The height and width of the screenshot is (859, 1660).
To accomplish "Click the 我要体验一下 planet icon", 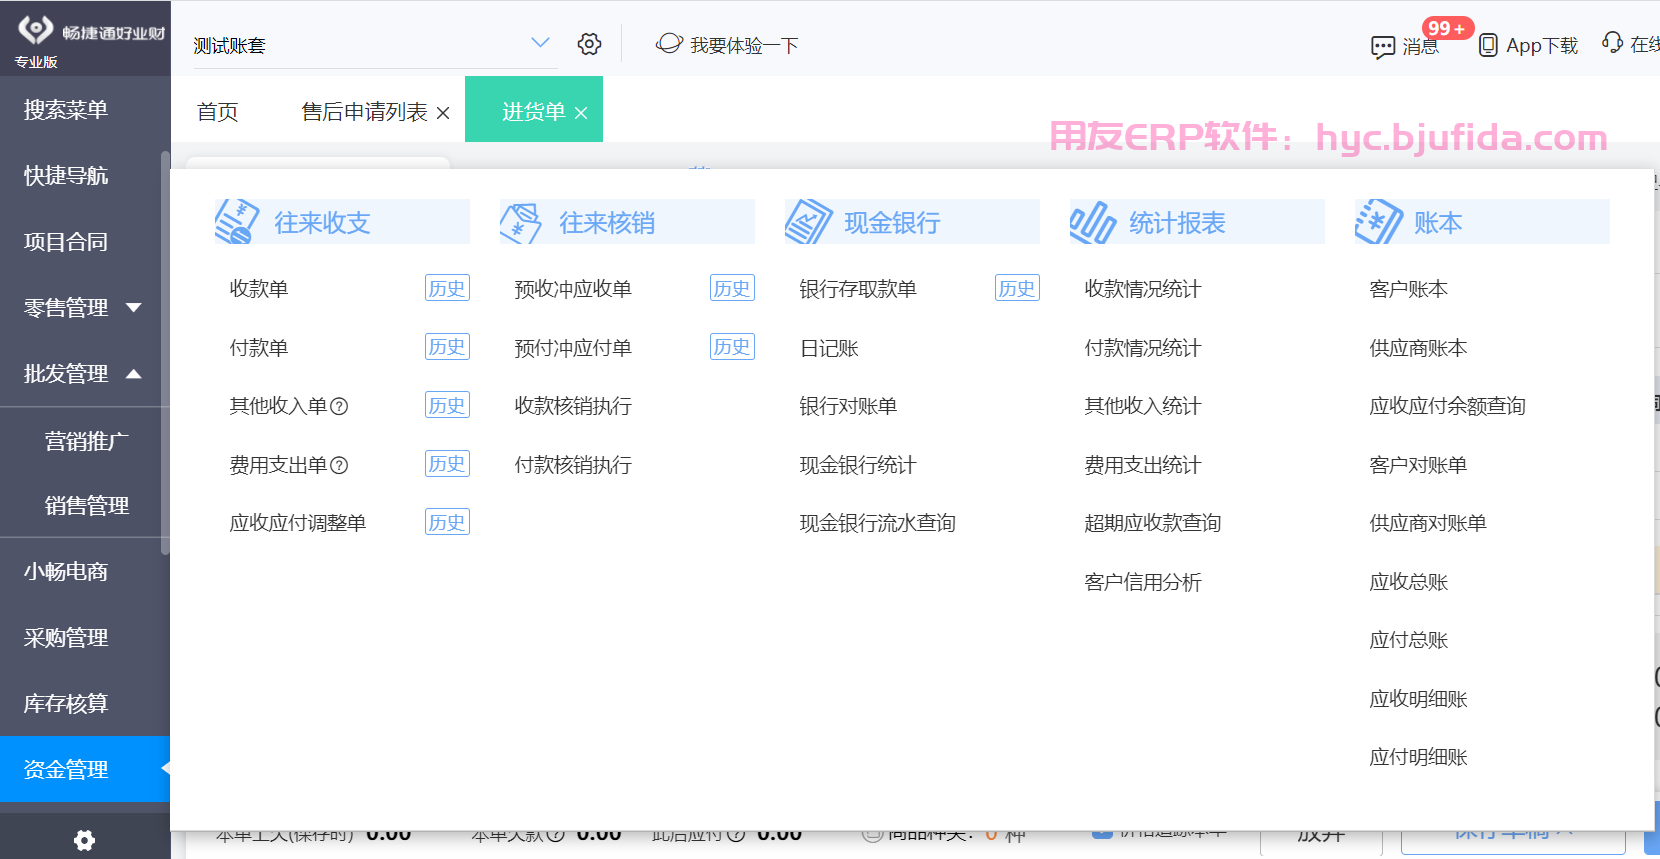I will coord(669,44).
